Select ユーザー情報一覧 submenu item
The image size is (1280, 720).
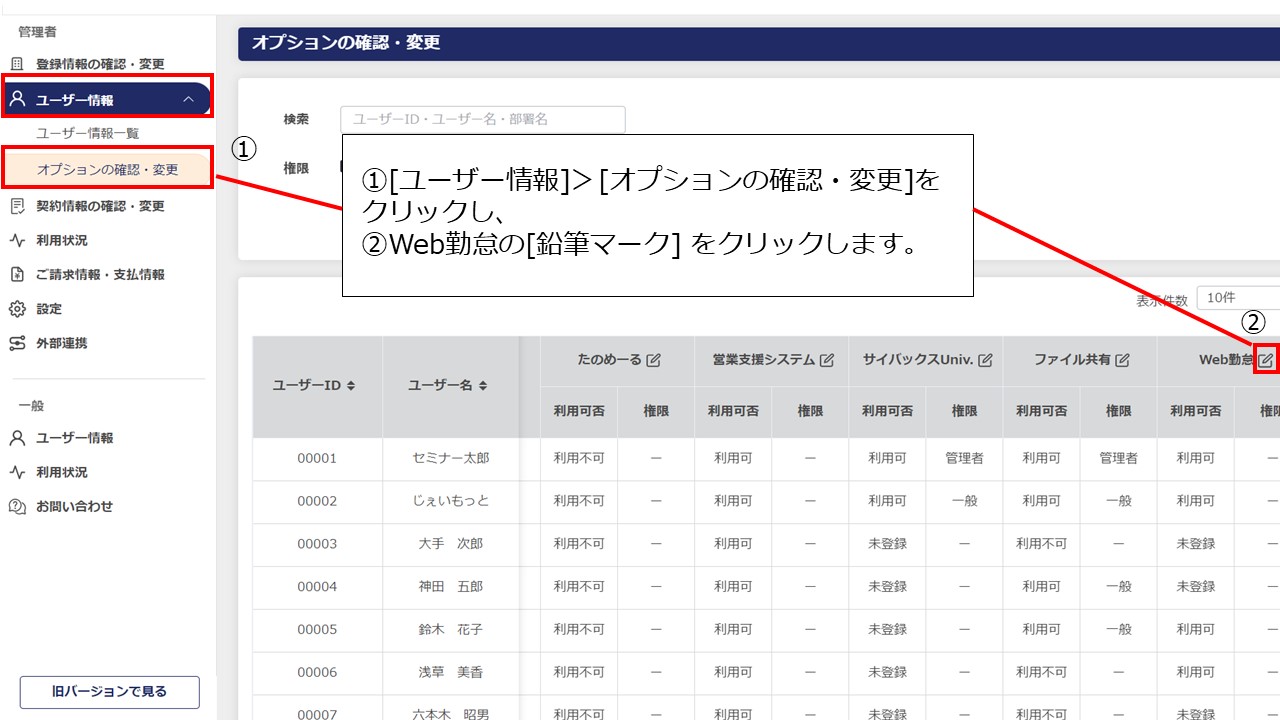(88, 133)
